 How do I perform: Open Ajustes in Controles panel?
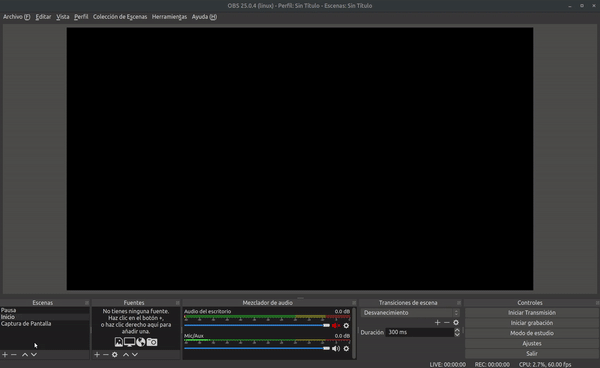pyautogui.click(x=532, y=344)
